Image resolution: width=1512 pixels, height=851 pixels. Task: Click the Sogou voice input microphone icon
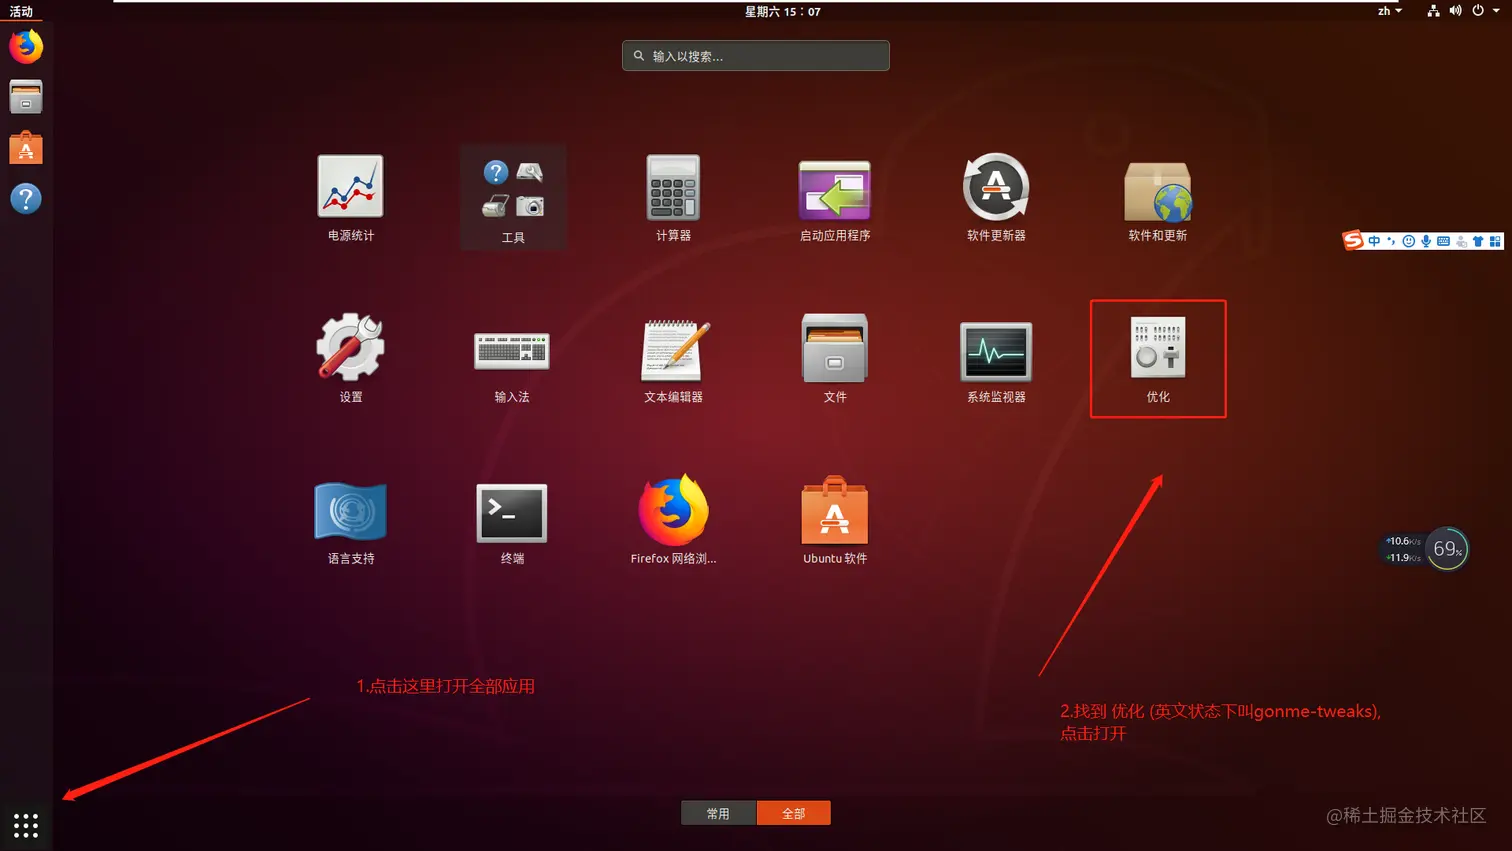1426,241
